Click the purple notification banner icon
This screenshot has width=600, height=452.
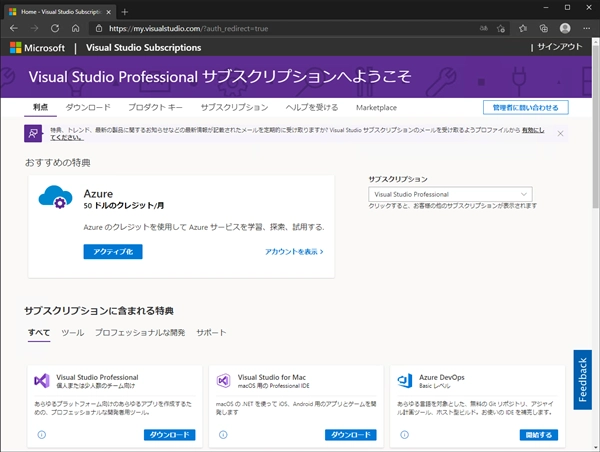[33, 133]
